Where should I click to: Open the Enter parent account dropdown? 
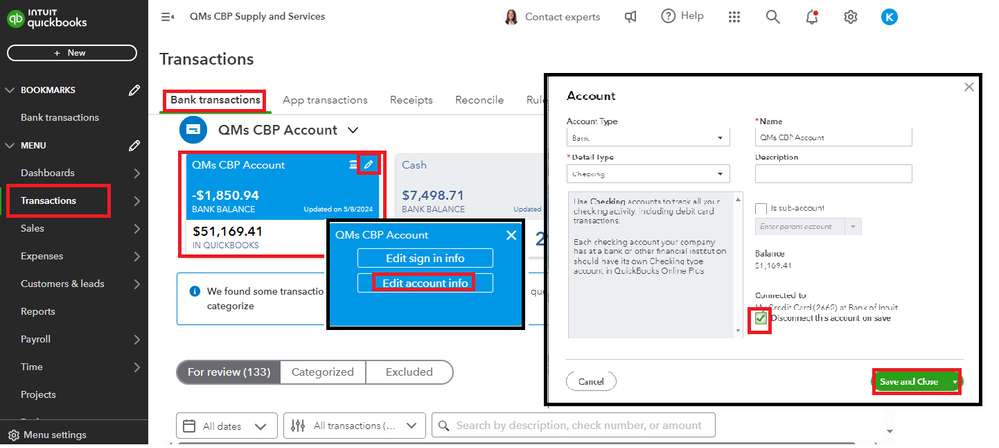pyautogui.click(x=808, y=226)
